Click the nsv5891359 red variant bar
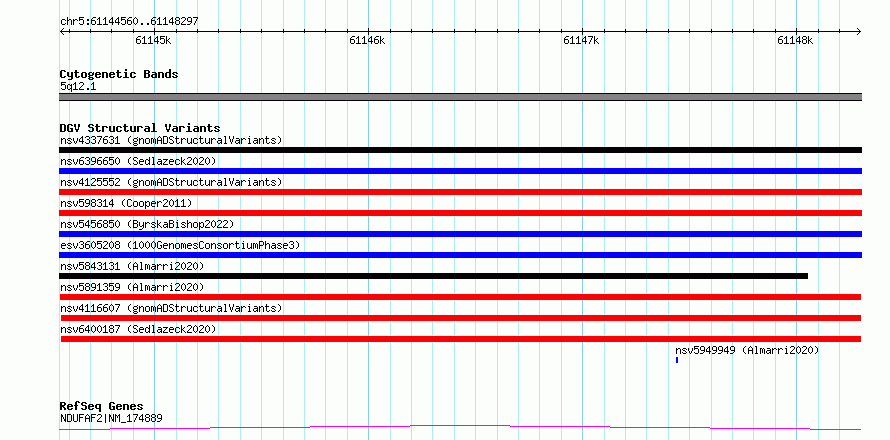This screenshot has width=890, height=440. click(x=460, y=297)
